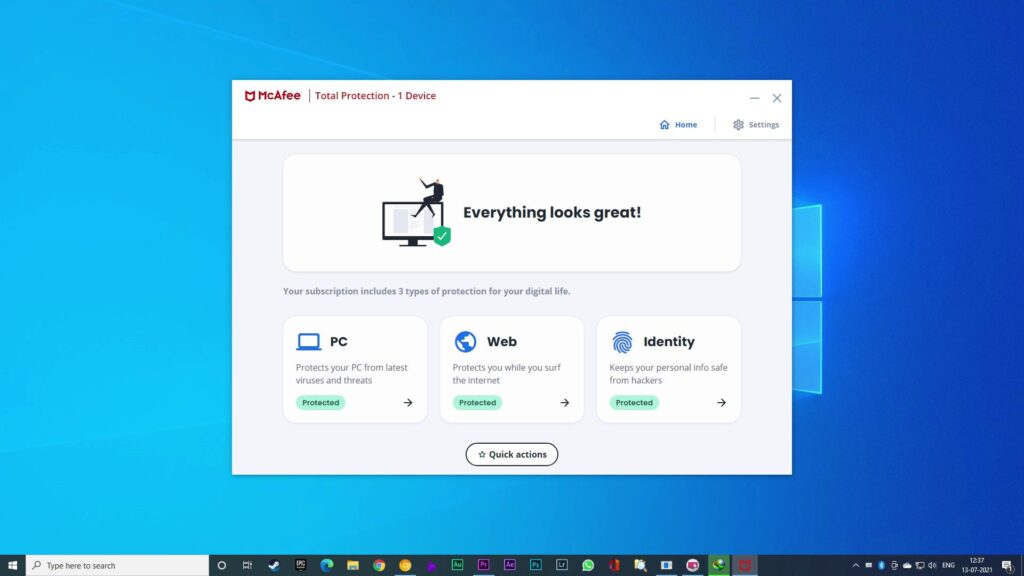The width and height of the screenshot is (1024, 576).
Task: Open the Action Center notifications
Action: coord(1008,566)
